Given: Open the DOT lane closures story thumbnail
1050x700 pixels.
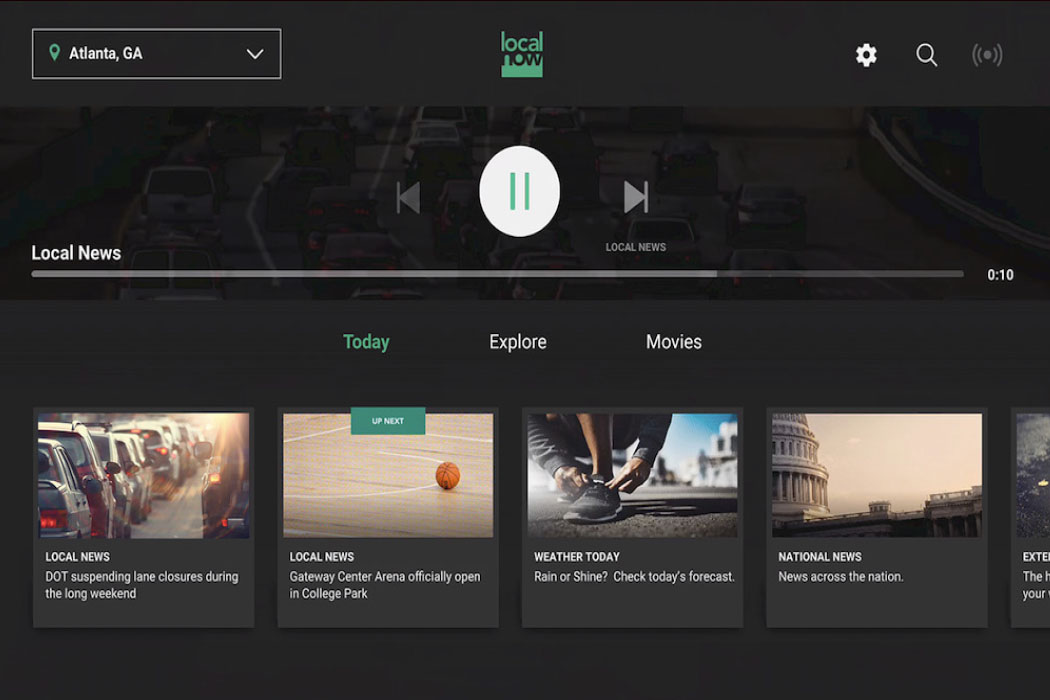Looking at the screenshot, I should (144, 475).
